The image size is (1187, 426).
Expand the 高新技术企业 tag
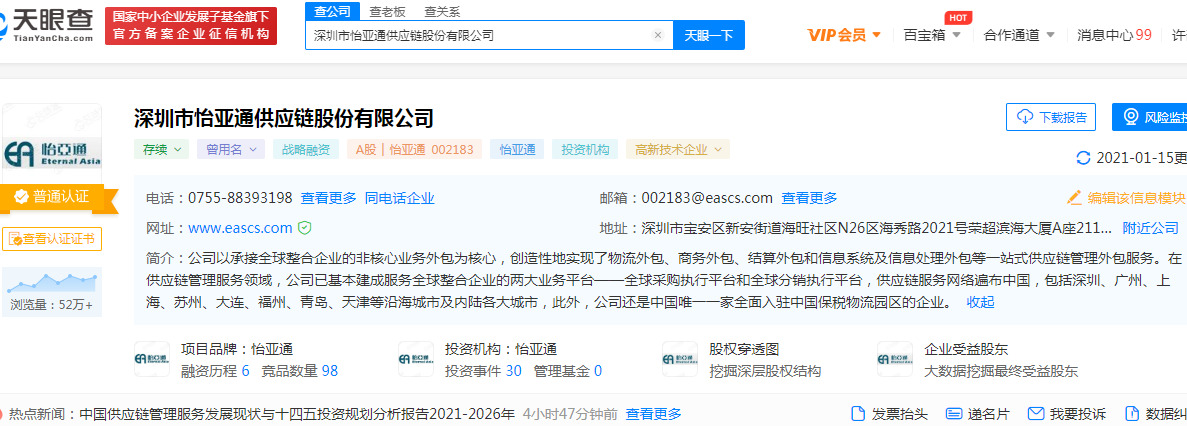[x=678, y=149]
